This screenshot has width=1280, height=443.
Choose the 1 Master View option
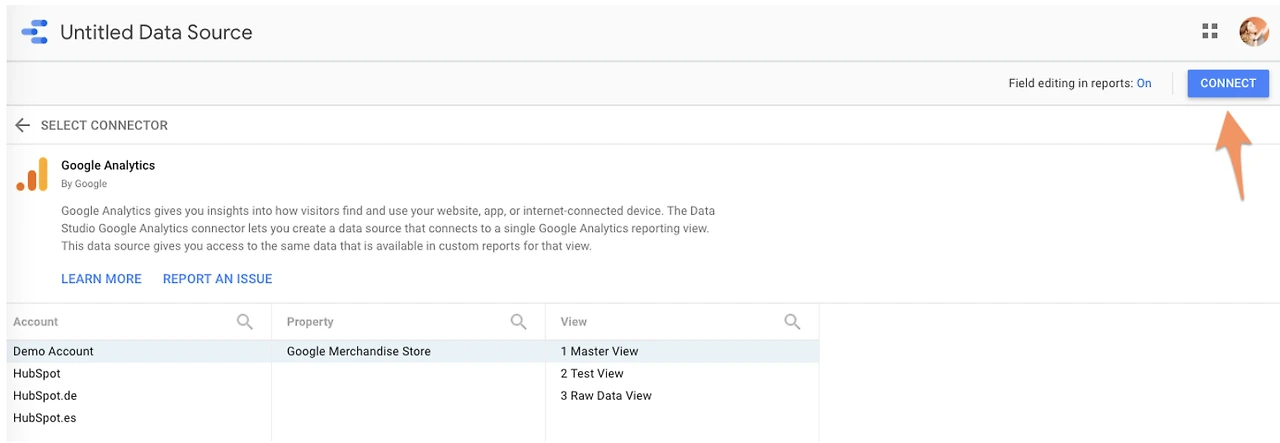tap(599, 352)
